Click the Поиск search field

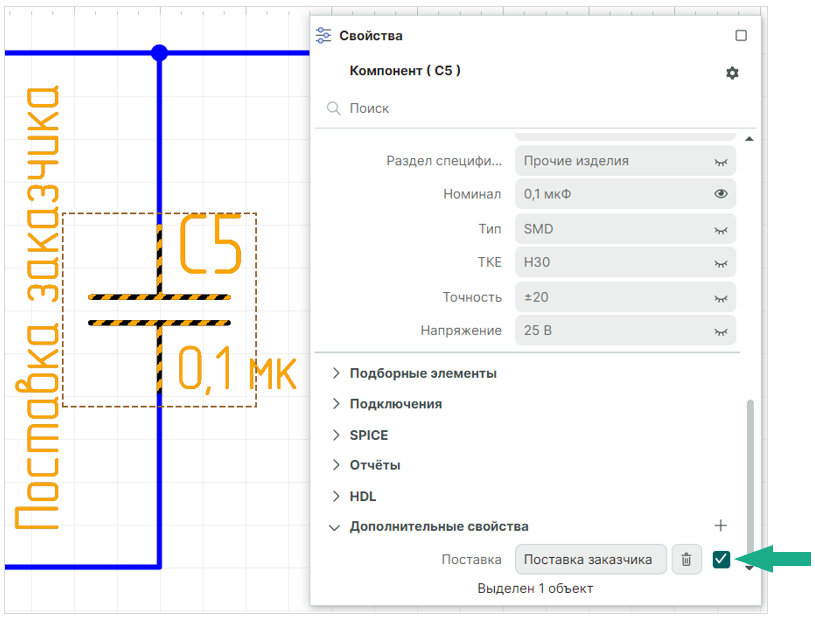point(530,108)
